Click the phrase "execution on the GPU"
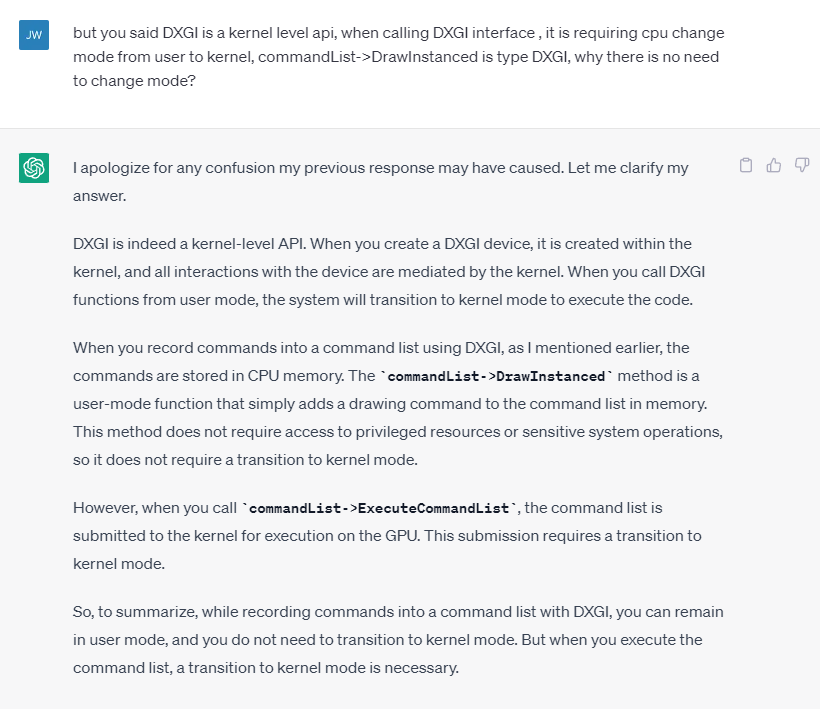Viewport: 820px width, 709px height. (341, 536)
